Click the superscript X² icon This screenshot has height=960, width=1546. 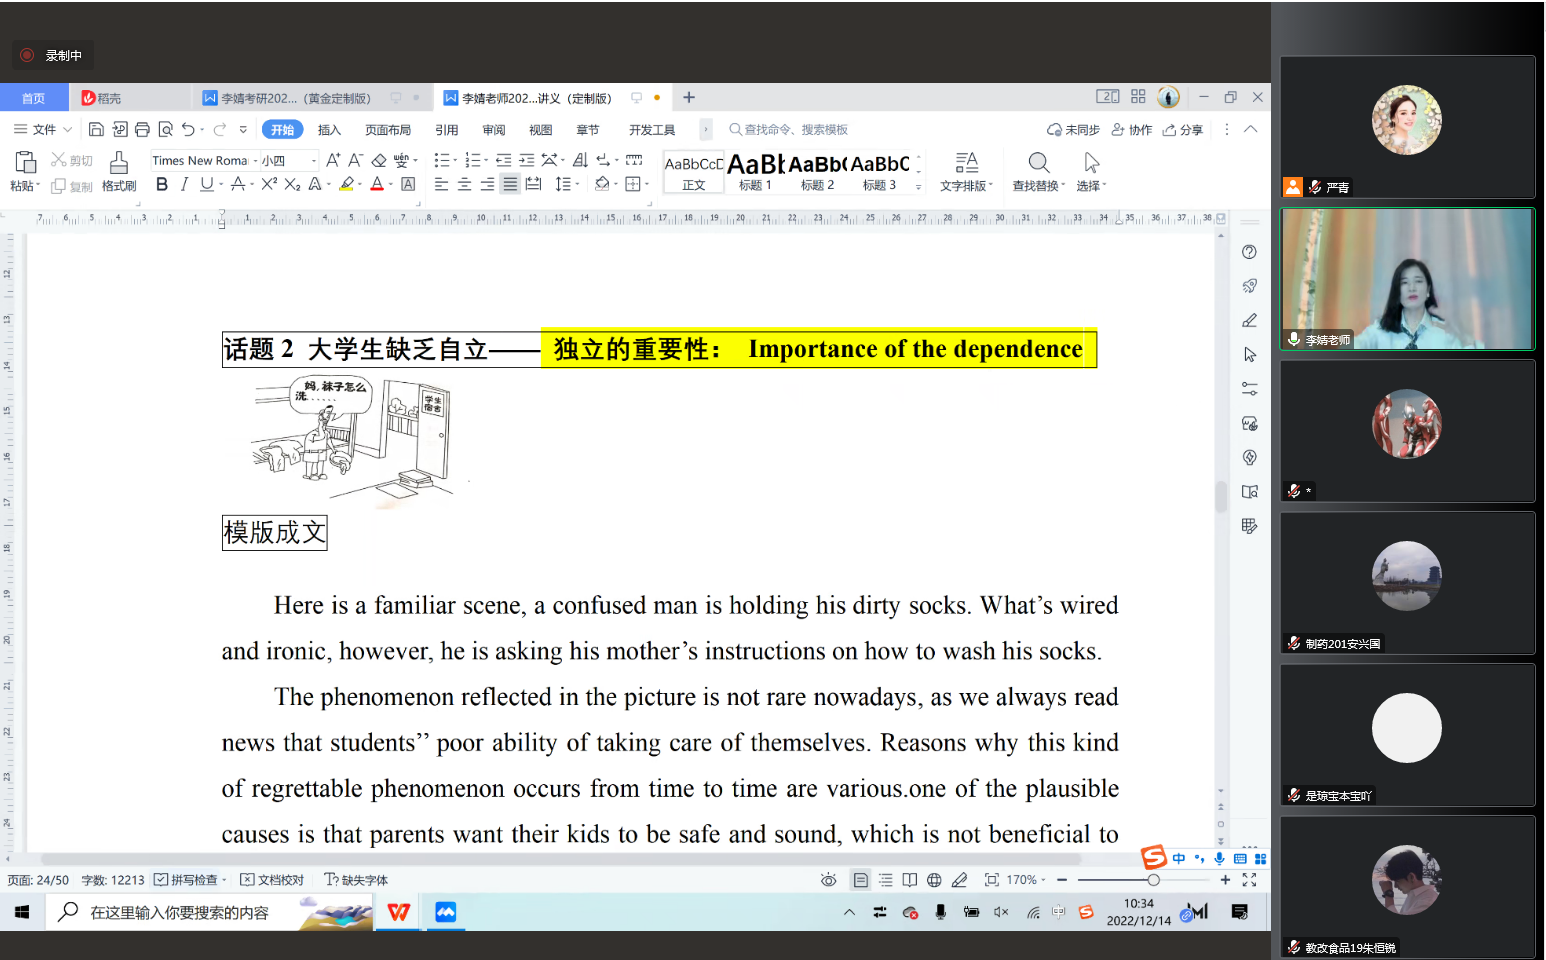point(269,184)
